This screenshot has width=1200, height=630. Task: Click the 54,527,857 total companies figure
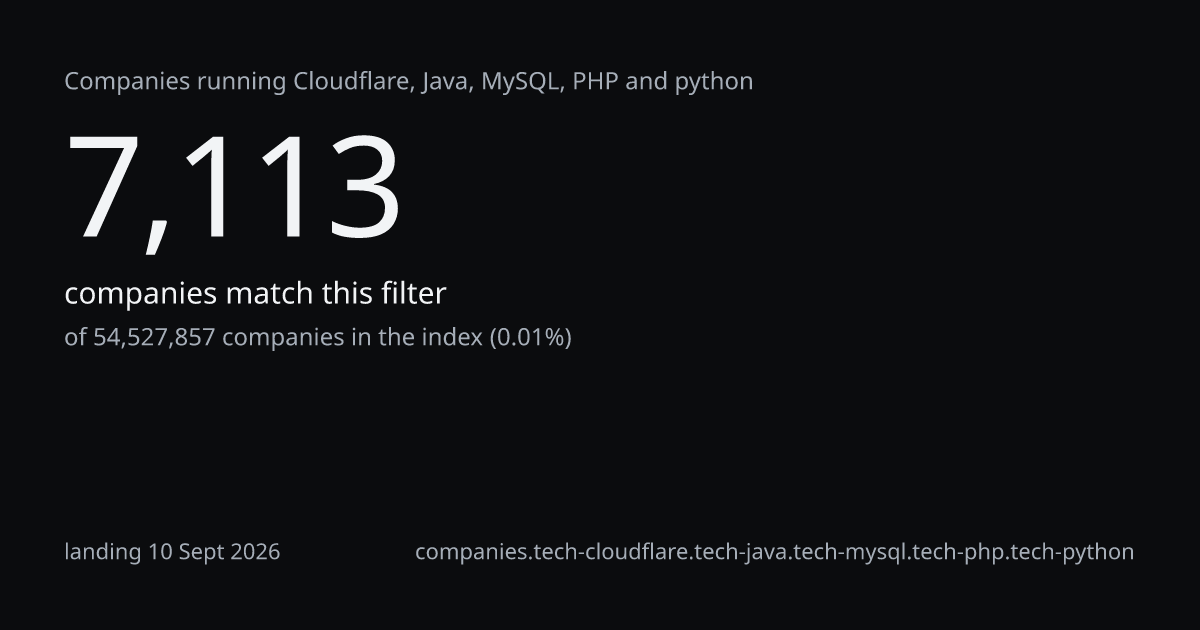click(x=154, y=338)
